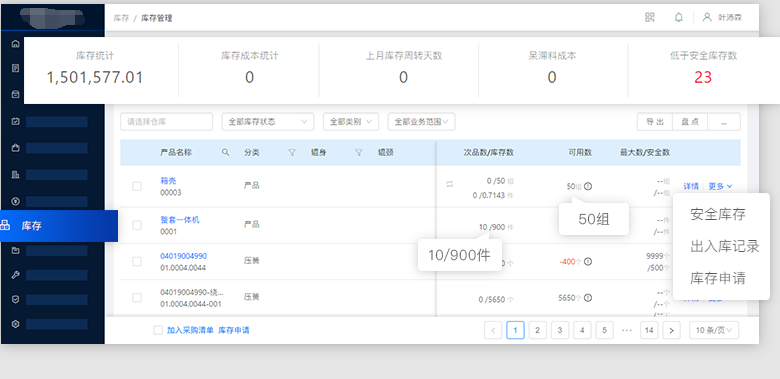This screenshot has width=780, height=379.
Task: Select 出入库记录 from the menu
Action: [x=725, y=246]
